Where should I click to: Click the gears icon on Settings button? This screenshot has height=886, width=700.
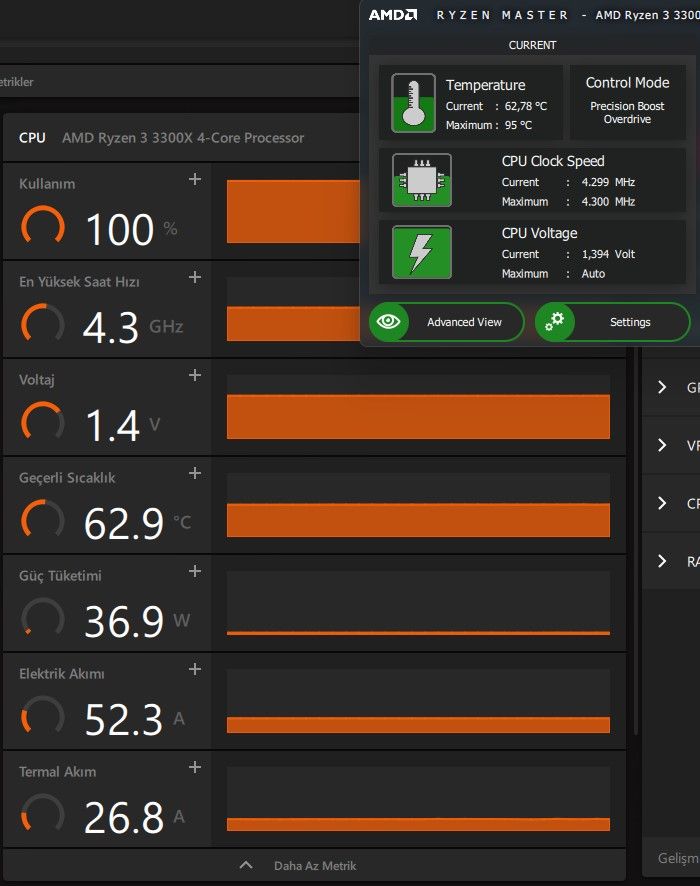555,322
